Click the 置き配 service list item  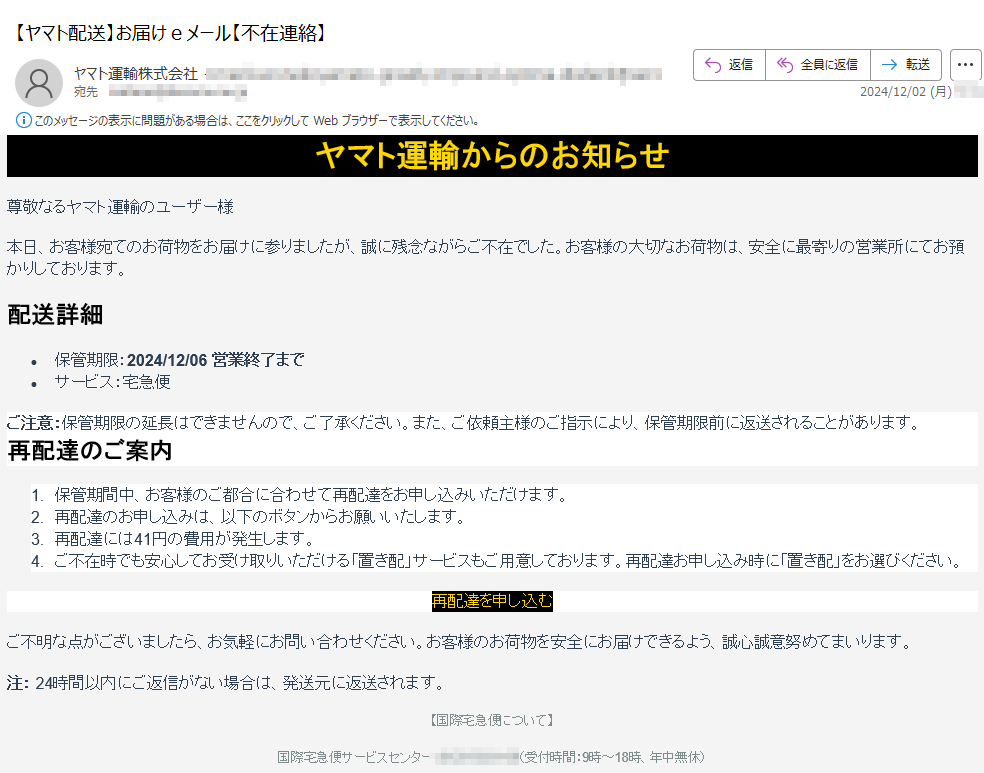tap(508, 560)
